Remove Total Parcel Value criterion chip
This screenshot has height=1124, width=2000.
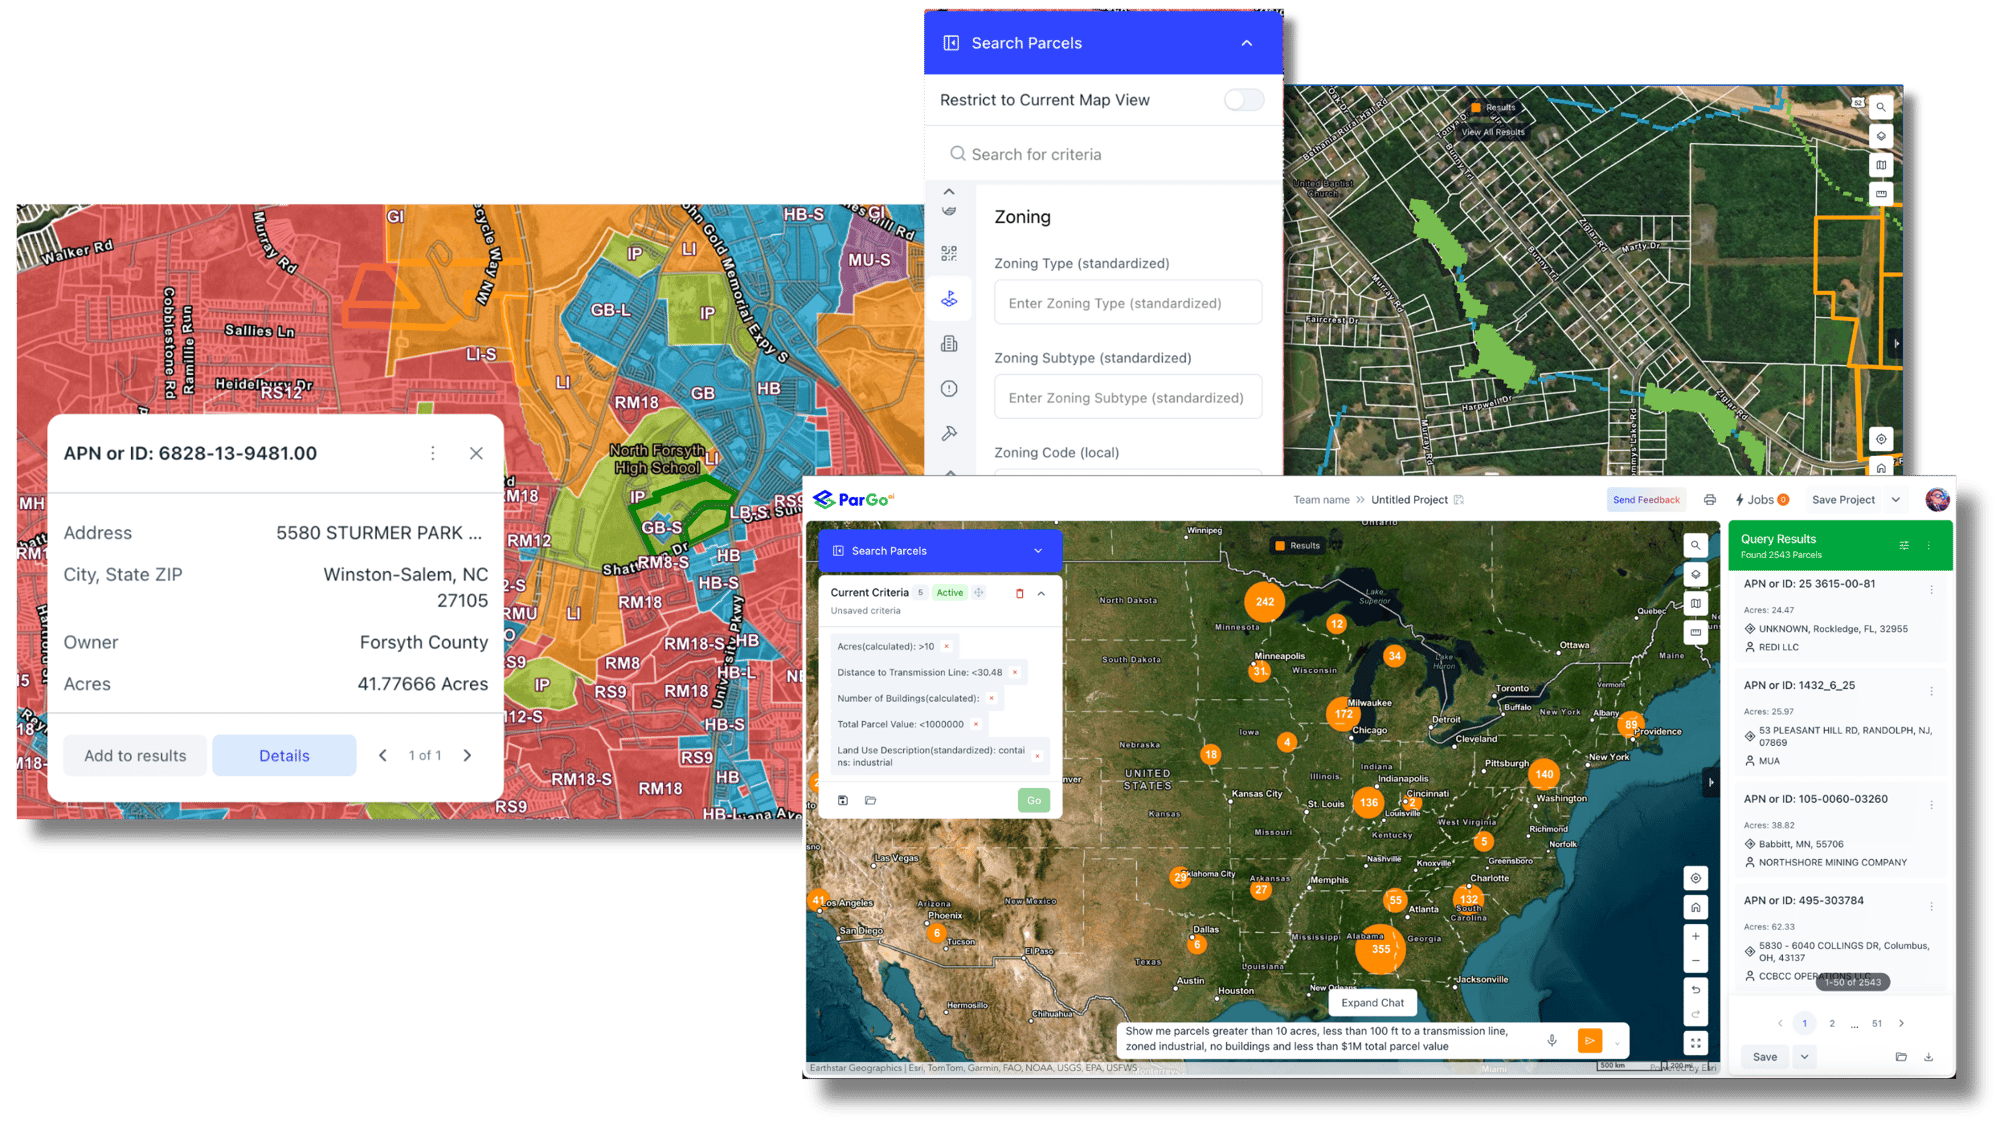coord(976,724)
